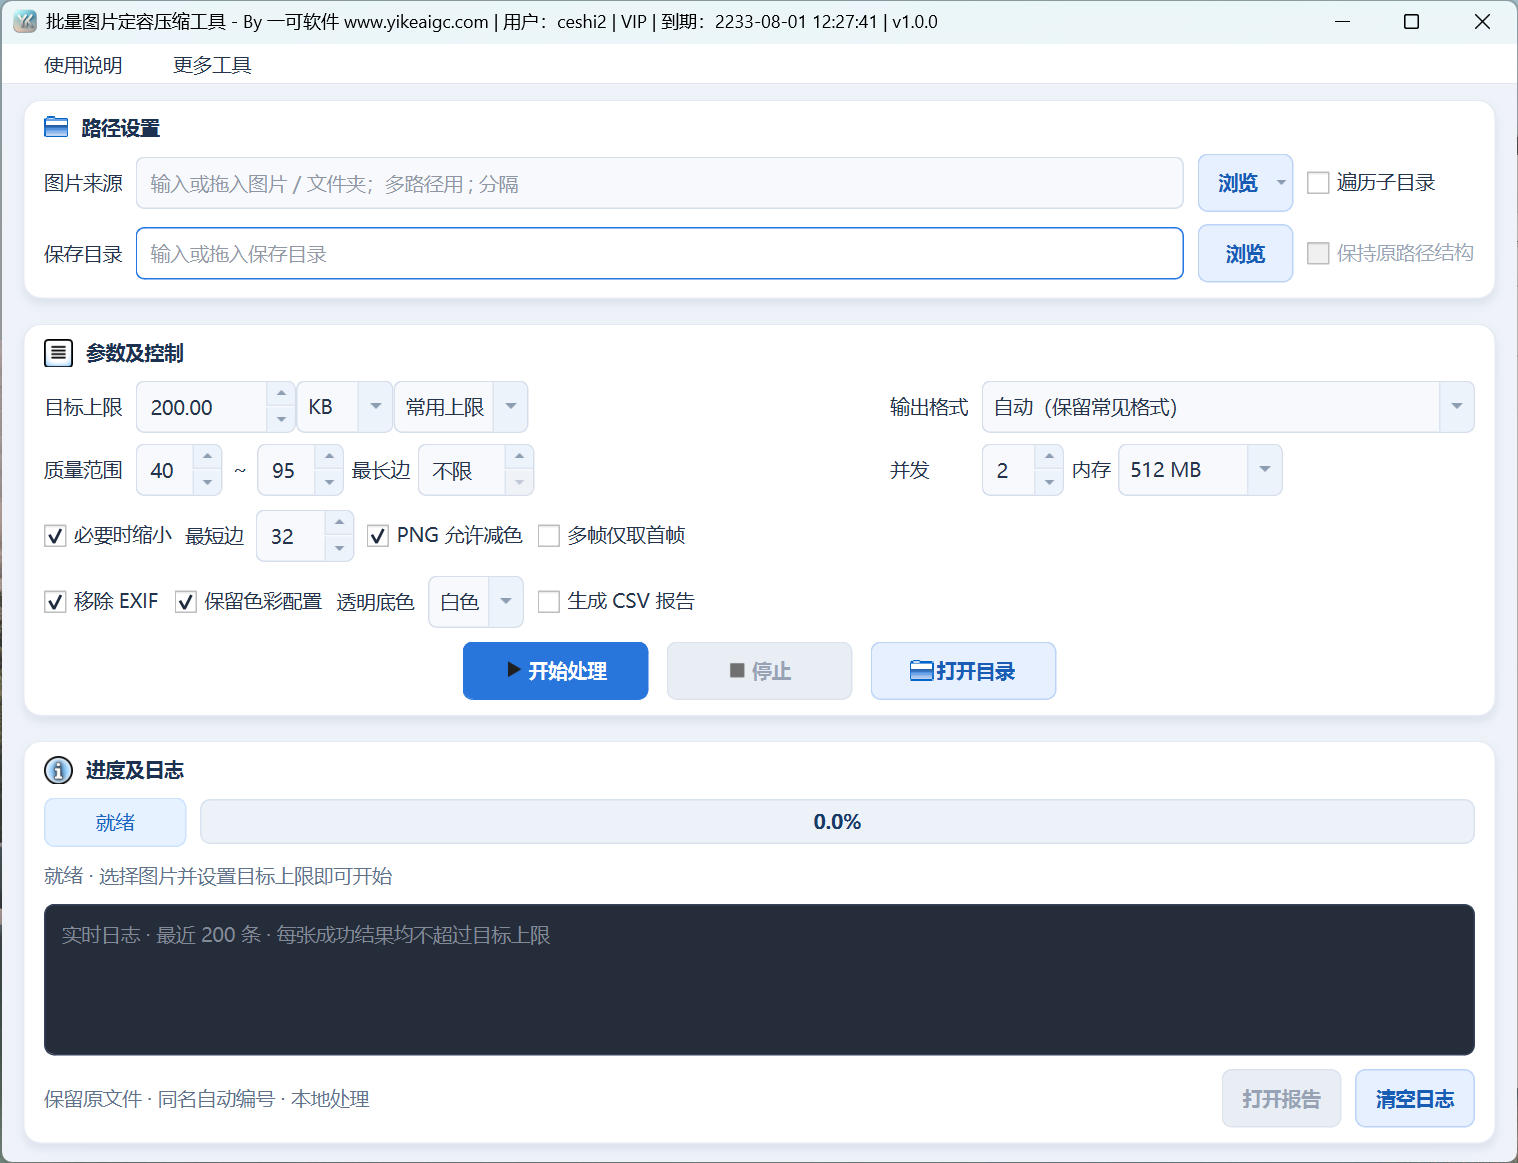Click the 清空日志 button

click(1414, 1099)
